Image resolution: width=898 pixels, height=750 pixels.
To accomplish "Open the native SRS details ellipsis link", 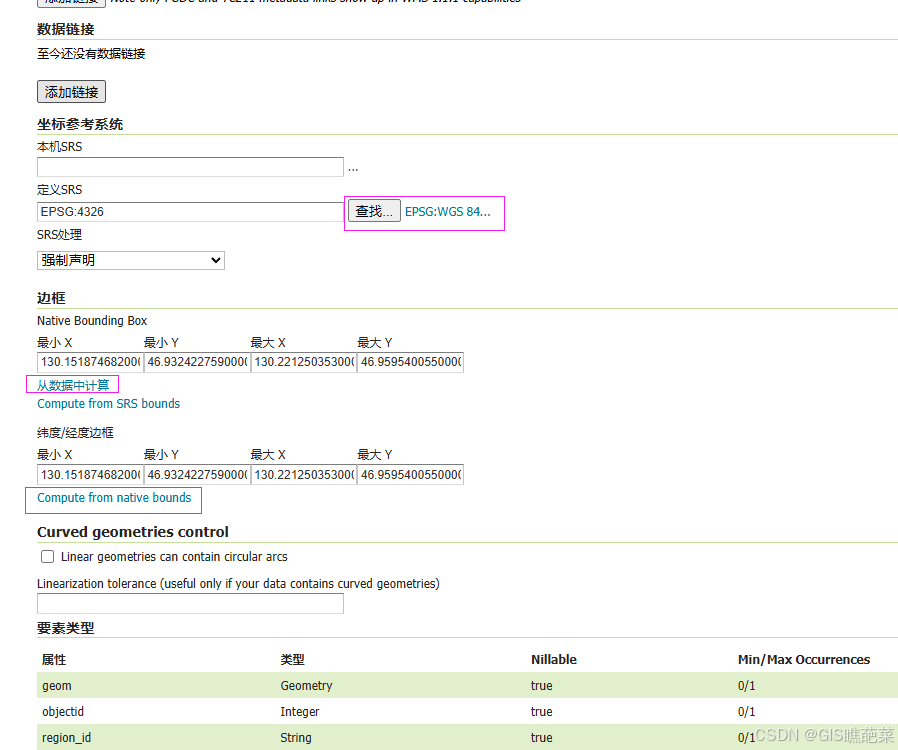I will pyautogui.click(x=353, y=168).
